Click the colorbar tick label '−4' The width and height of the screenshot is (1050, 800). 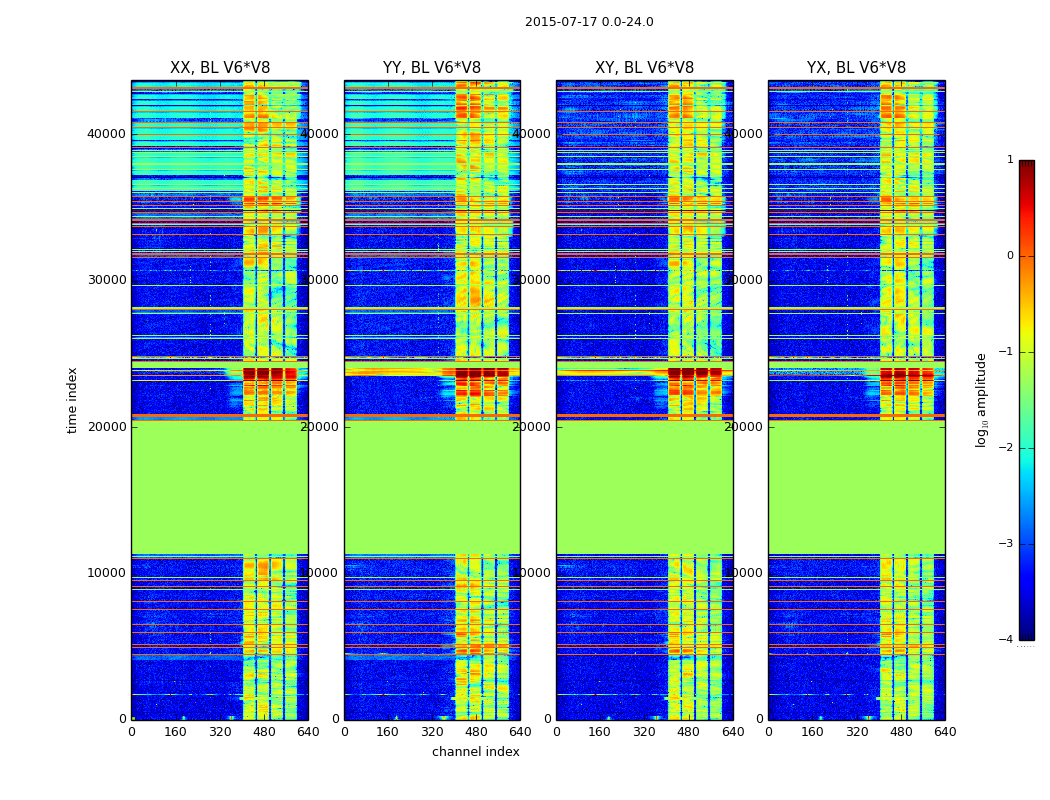[1008, 640]
